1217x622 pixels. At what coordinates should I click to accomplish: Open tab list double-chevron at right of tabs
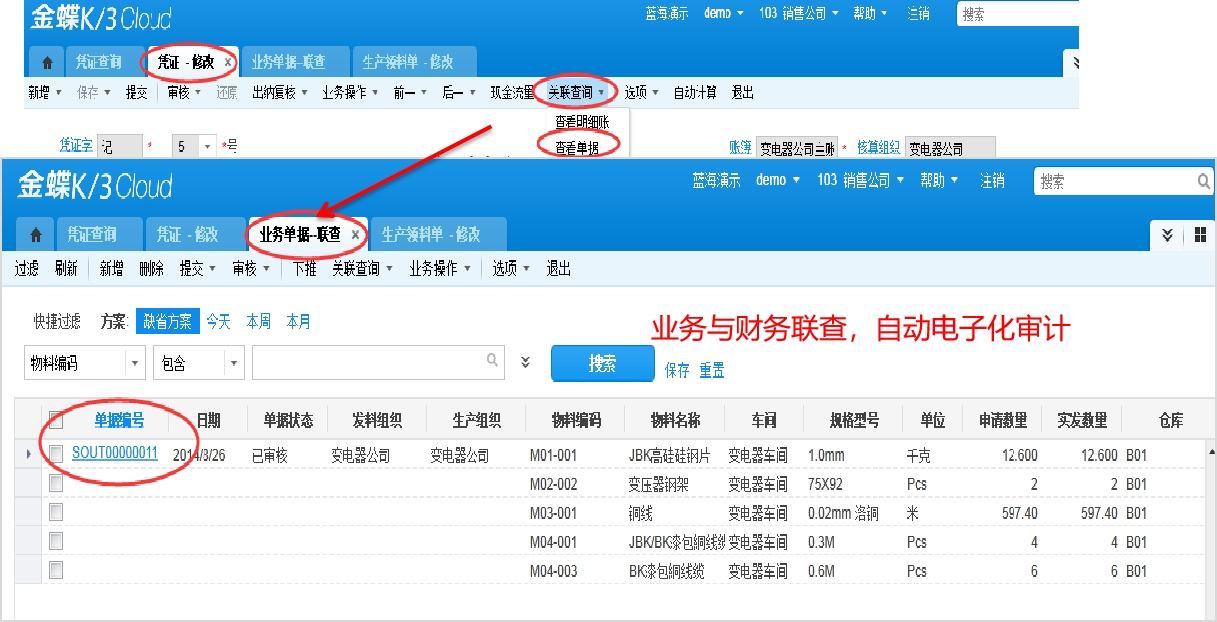tap(1167, 235)
